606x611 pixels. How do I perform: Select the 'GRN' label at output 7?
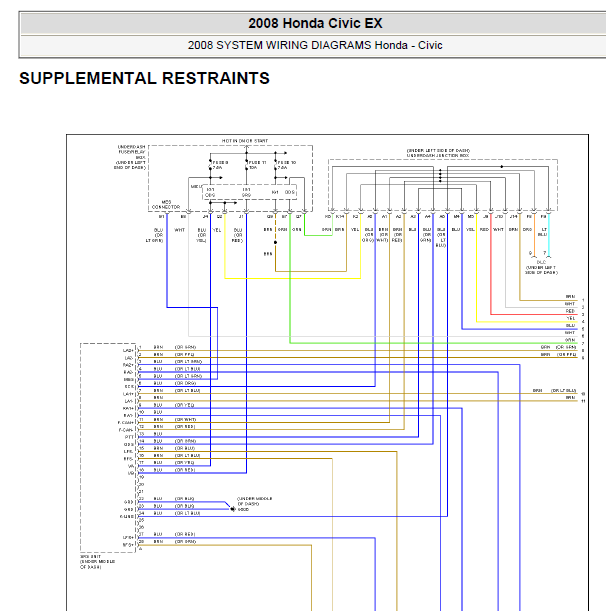tap(571, 340)
